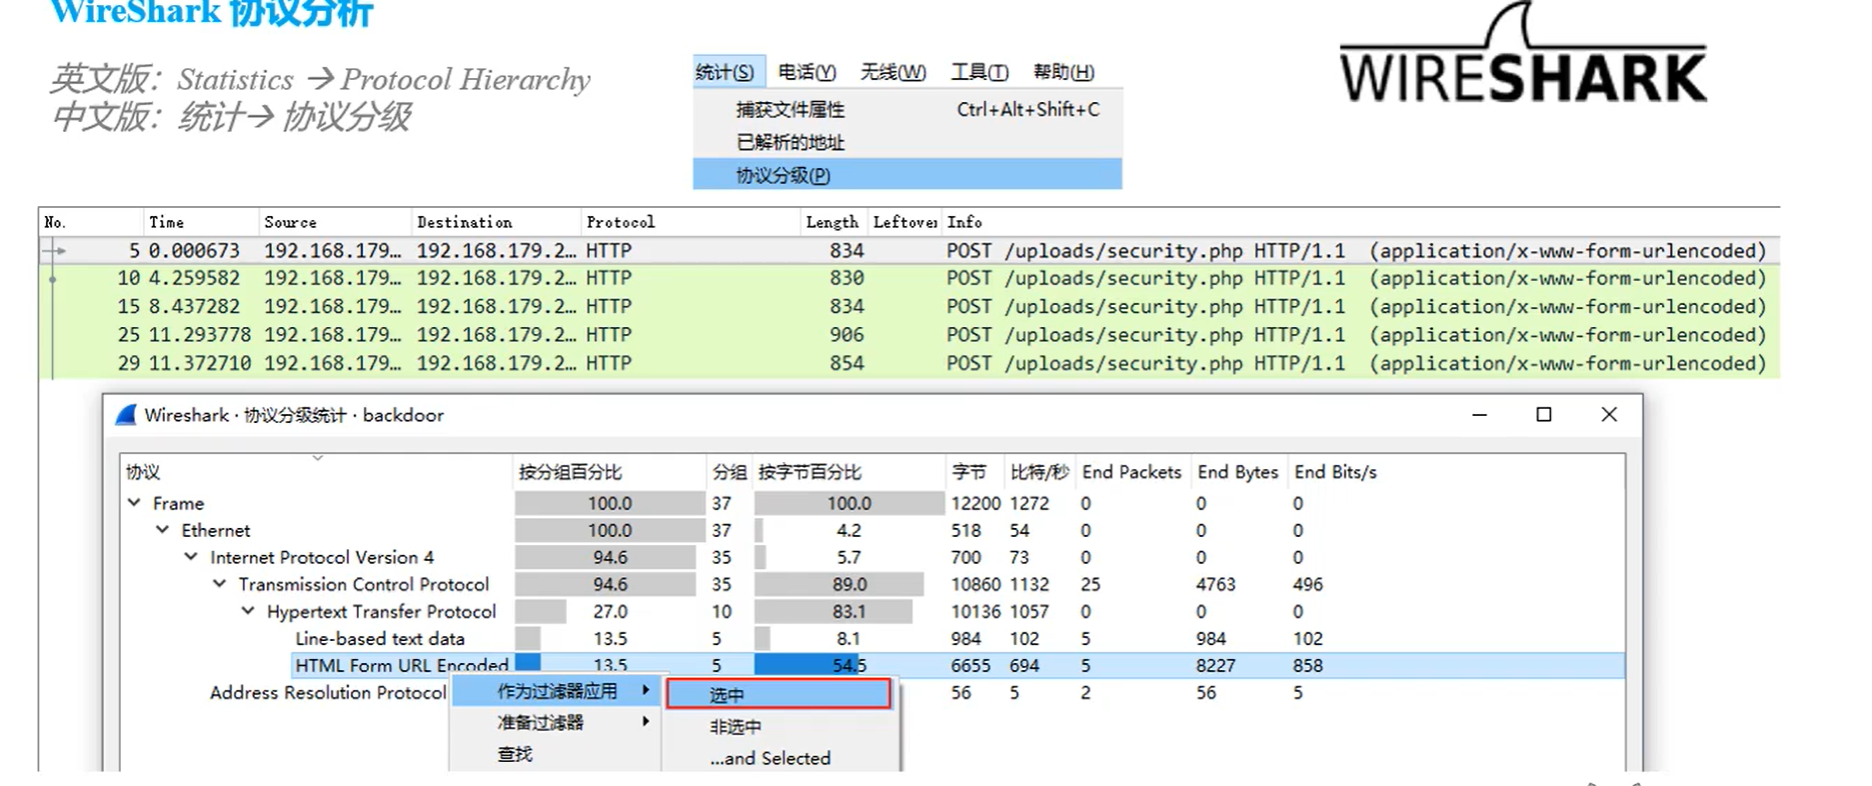Sort statistics by 按分组百分比 column
1872x786 pixels.
click(x=570, y=472)
